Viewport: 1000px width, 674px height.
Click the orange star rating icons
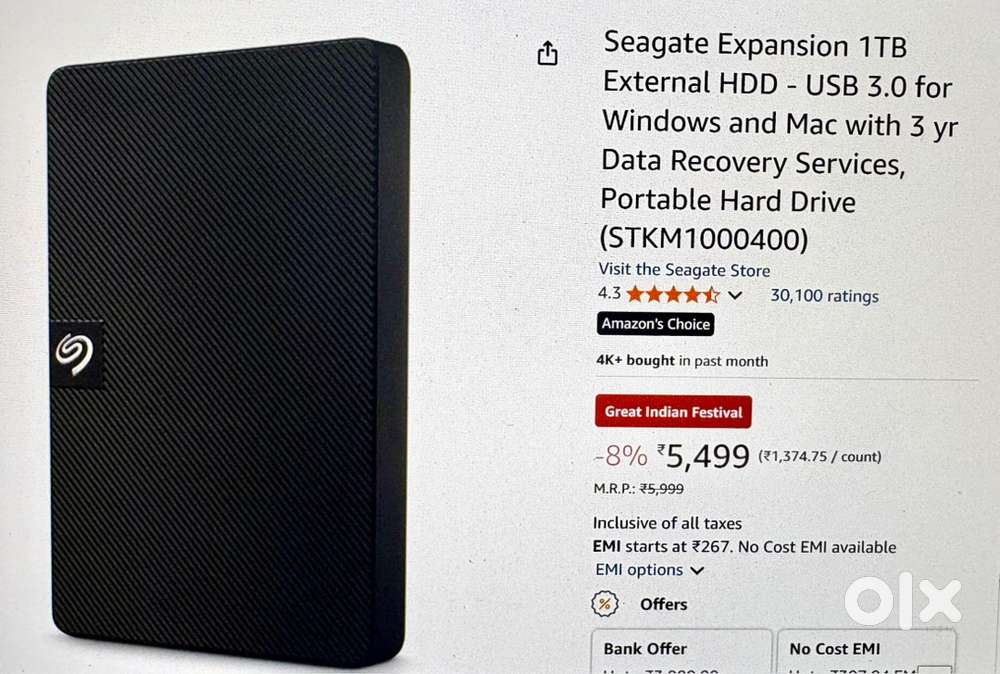point(673,295)
